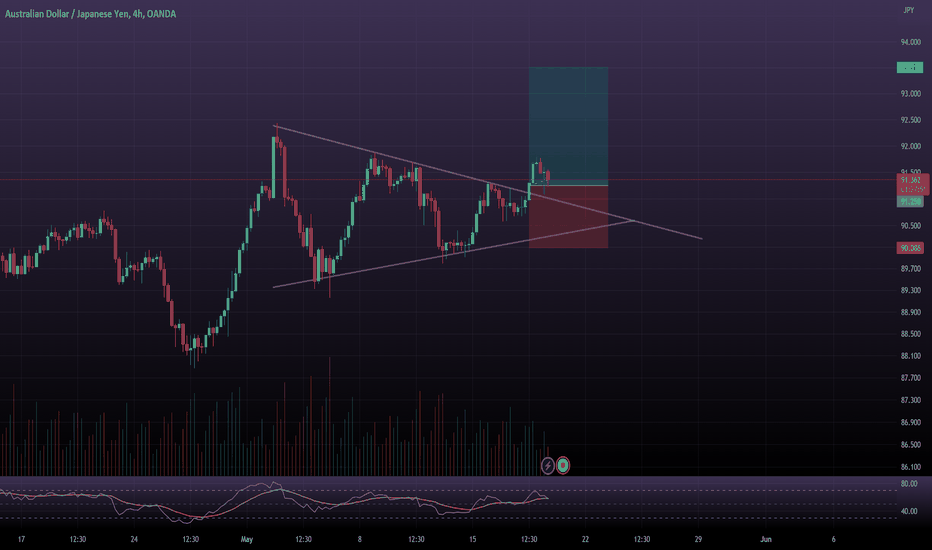Click the lightning bolt event icon
This screenshot has width=932, height=550.
(547, 465)
